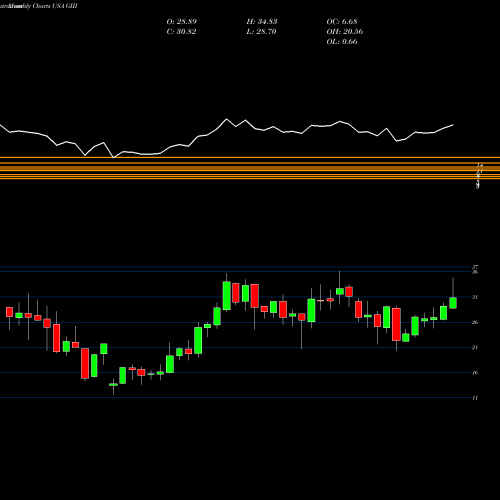Click the price axis label "11"
The image size is (500, 500).
point(475,398)
